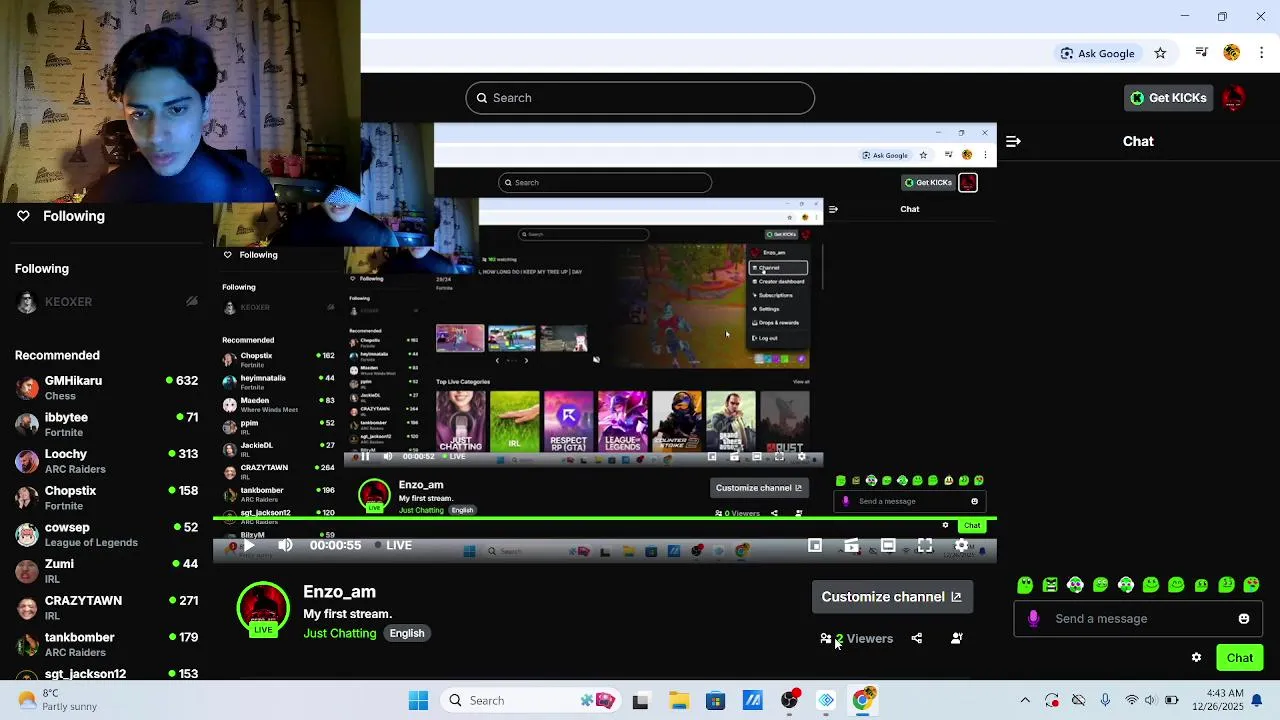The height and width of the screenshot is (720, 1280).
Task: Play or pause the live stream video
Action: pyautogui.click(x=249, y=545)
